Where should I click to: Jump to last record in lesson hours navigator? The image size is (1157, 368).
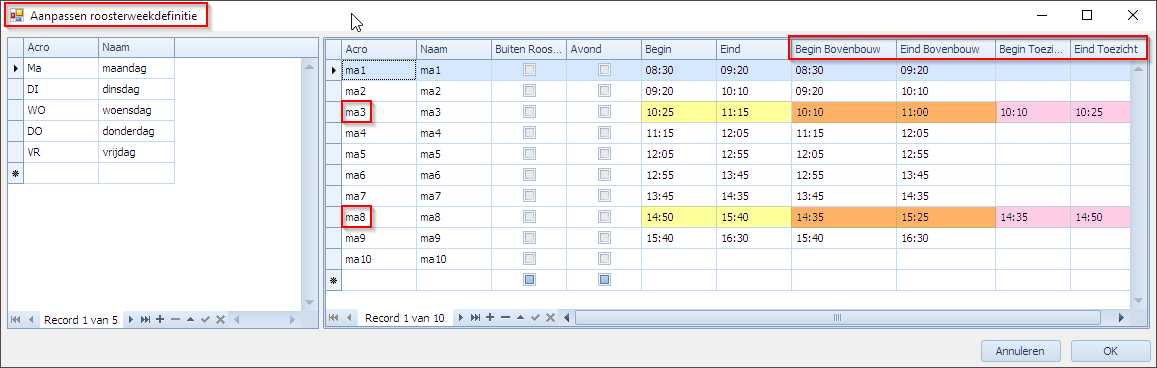tap(475, 318)
